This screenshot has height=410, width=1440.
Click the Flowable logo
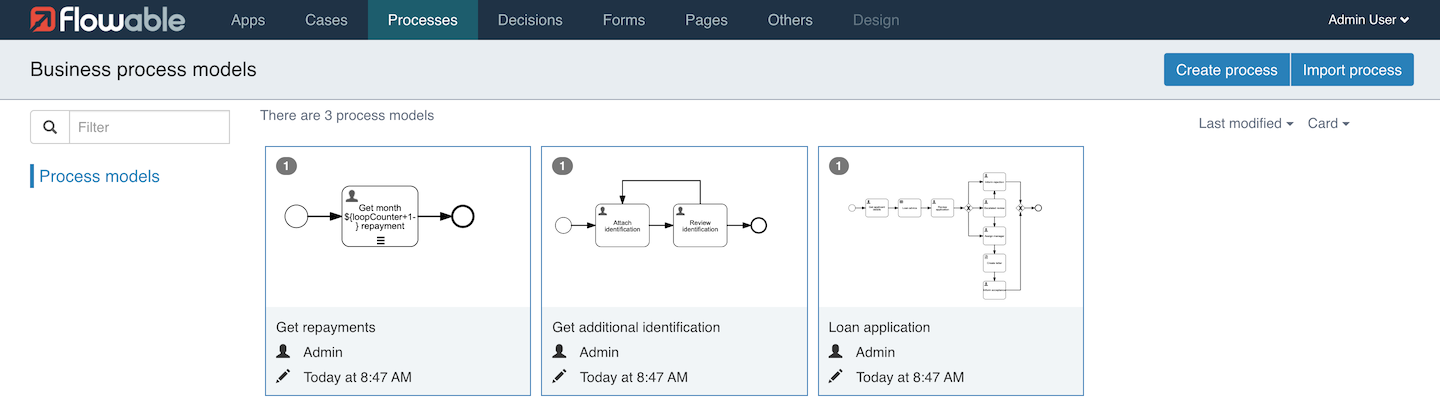[107, 19]
